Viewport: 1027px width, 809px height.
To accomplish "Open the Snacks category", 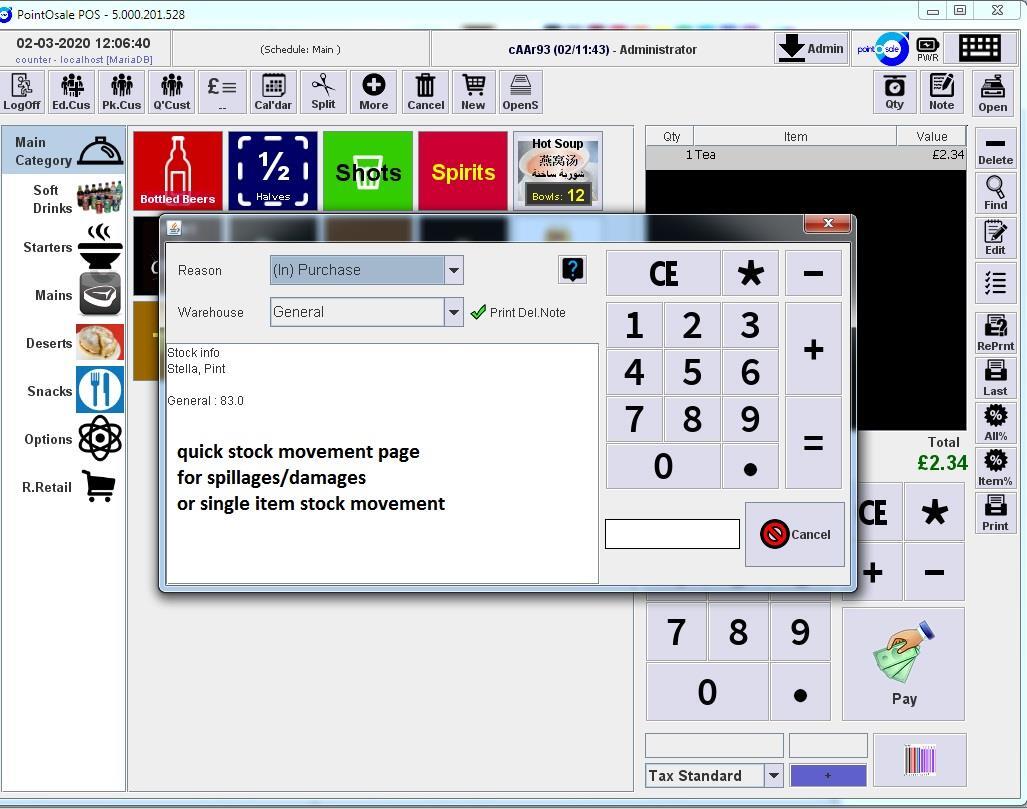I will 63,390.
